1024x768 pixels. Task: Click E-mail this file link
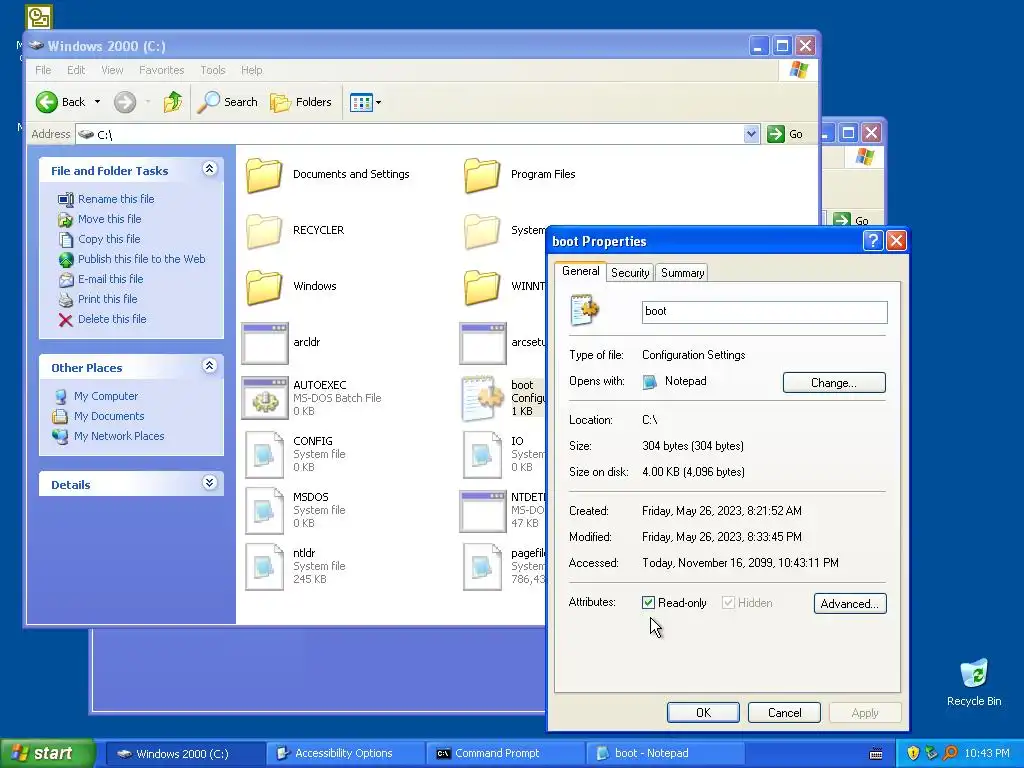tap(110, 279)
